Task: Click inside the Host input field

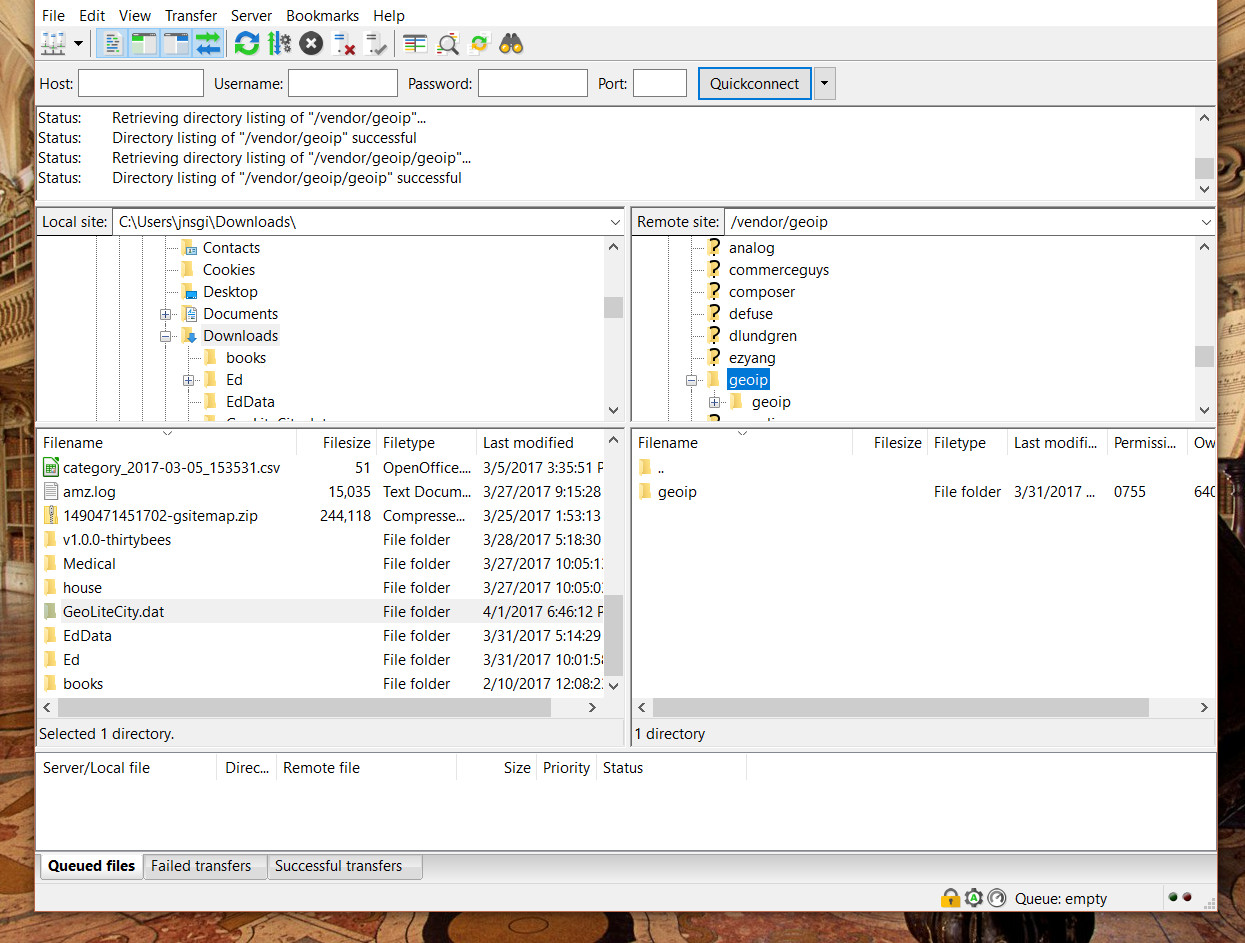Action: (x=140, y=84)
